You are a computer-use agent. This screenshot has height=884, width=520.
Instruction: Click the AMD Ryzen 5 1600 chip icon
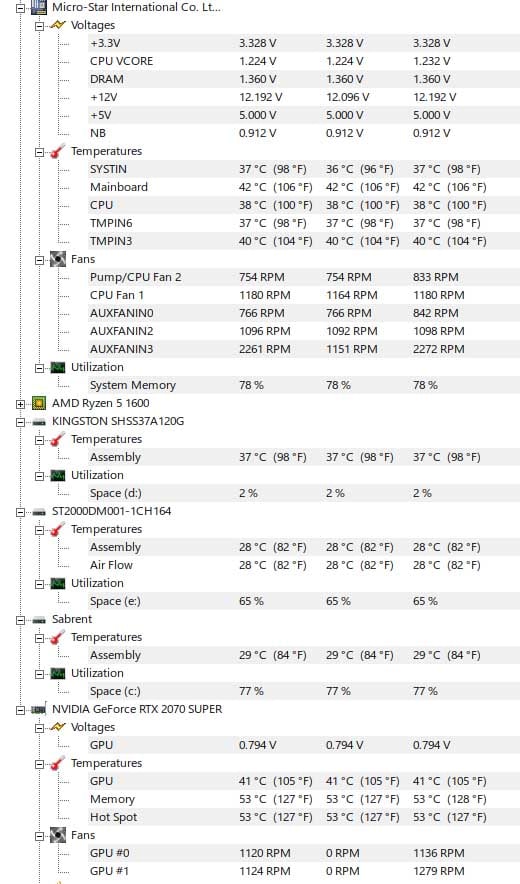click(x=38, y=403)
